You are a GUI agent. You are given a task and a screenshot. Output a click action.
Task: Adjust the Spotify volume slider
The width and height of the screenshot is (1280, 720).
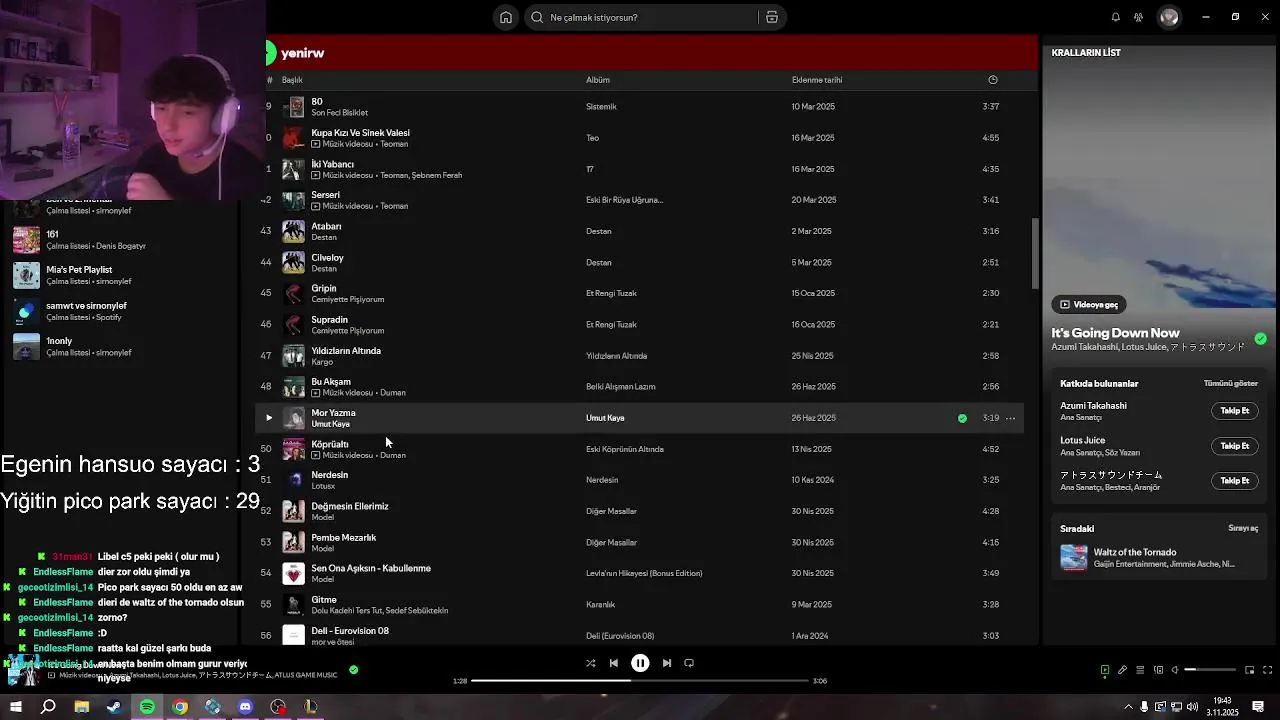click(1210, 670)
